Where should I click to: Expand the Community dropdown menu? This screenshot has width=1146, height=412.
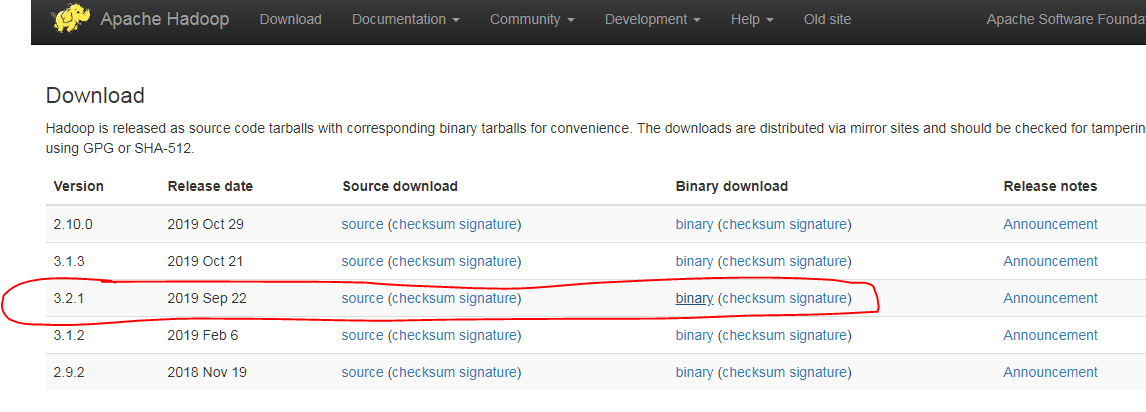pos(532,20)
